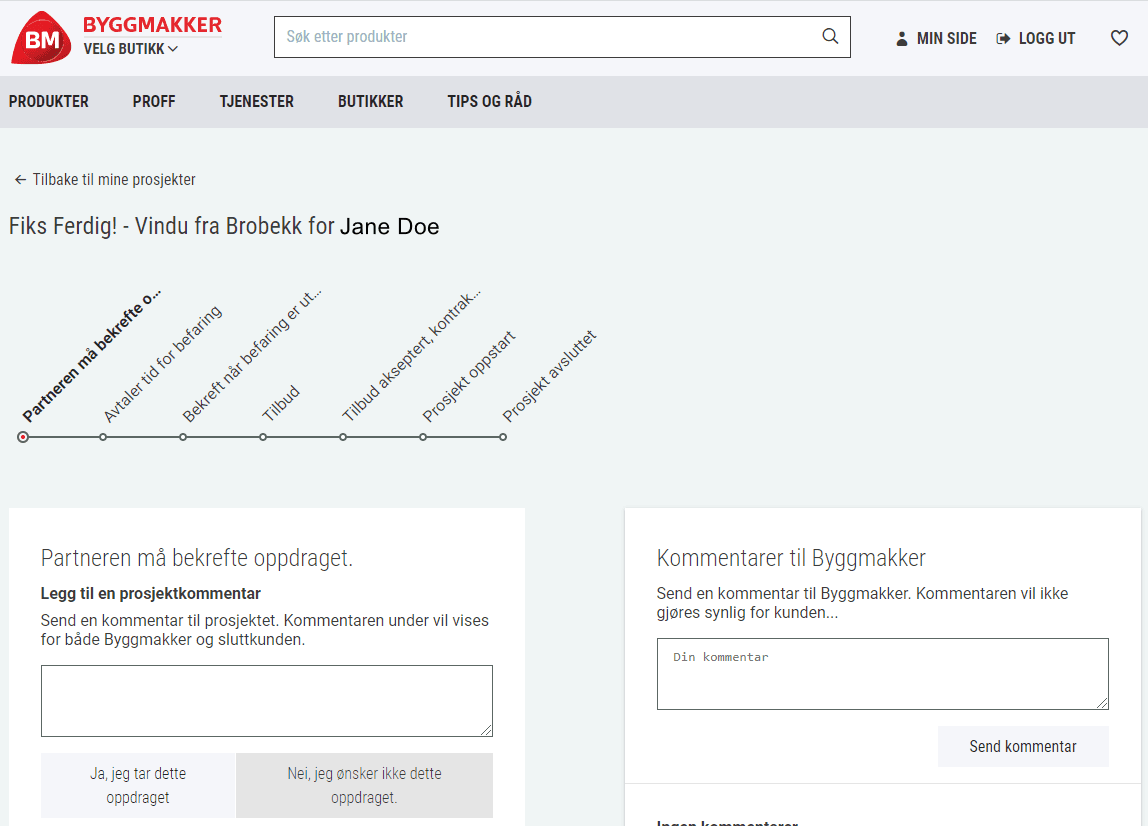Click the Min Side person icon

[x=902, y=39]
